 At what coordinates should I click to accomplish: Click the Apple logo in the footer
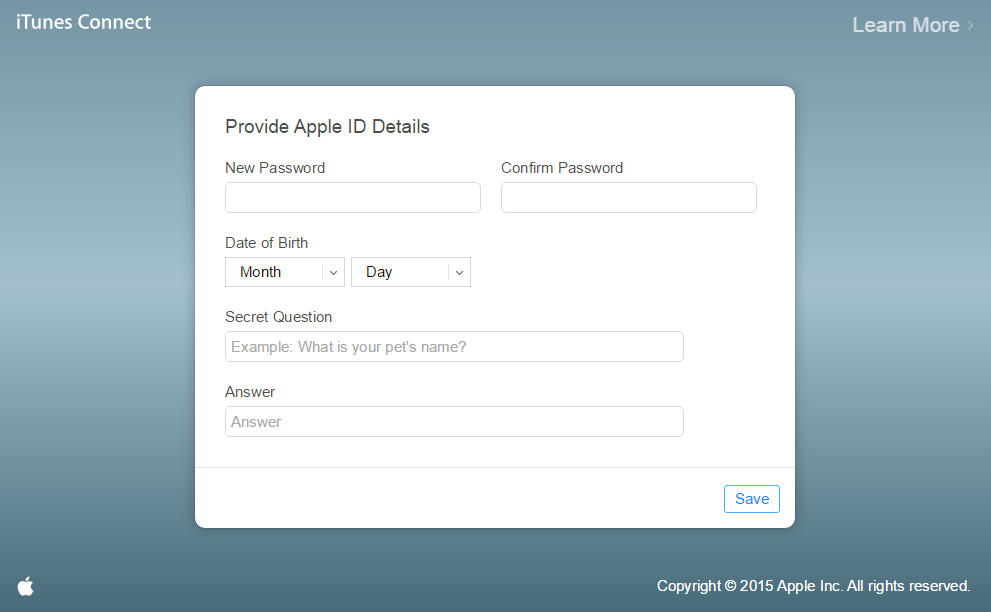click(x=26, y=586)
